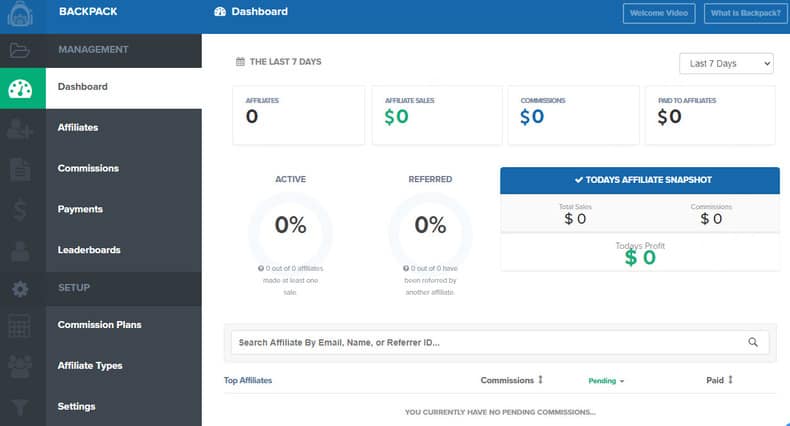Viewport: 790px width, 426px height.
Task: Click the Management folder icon
Action: click(20, 50)
